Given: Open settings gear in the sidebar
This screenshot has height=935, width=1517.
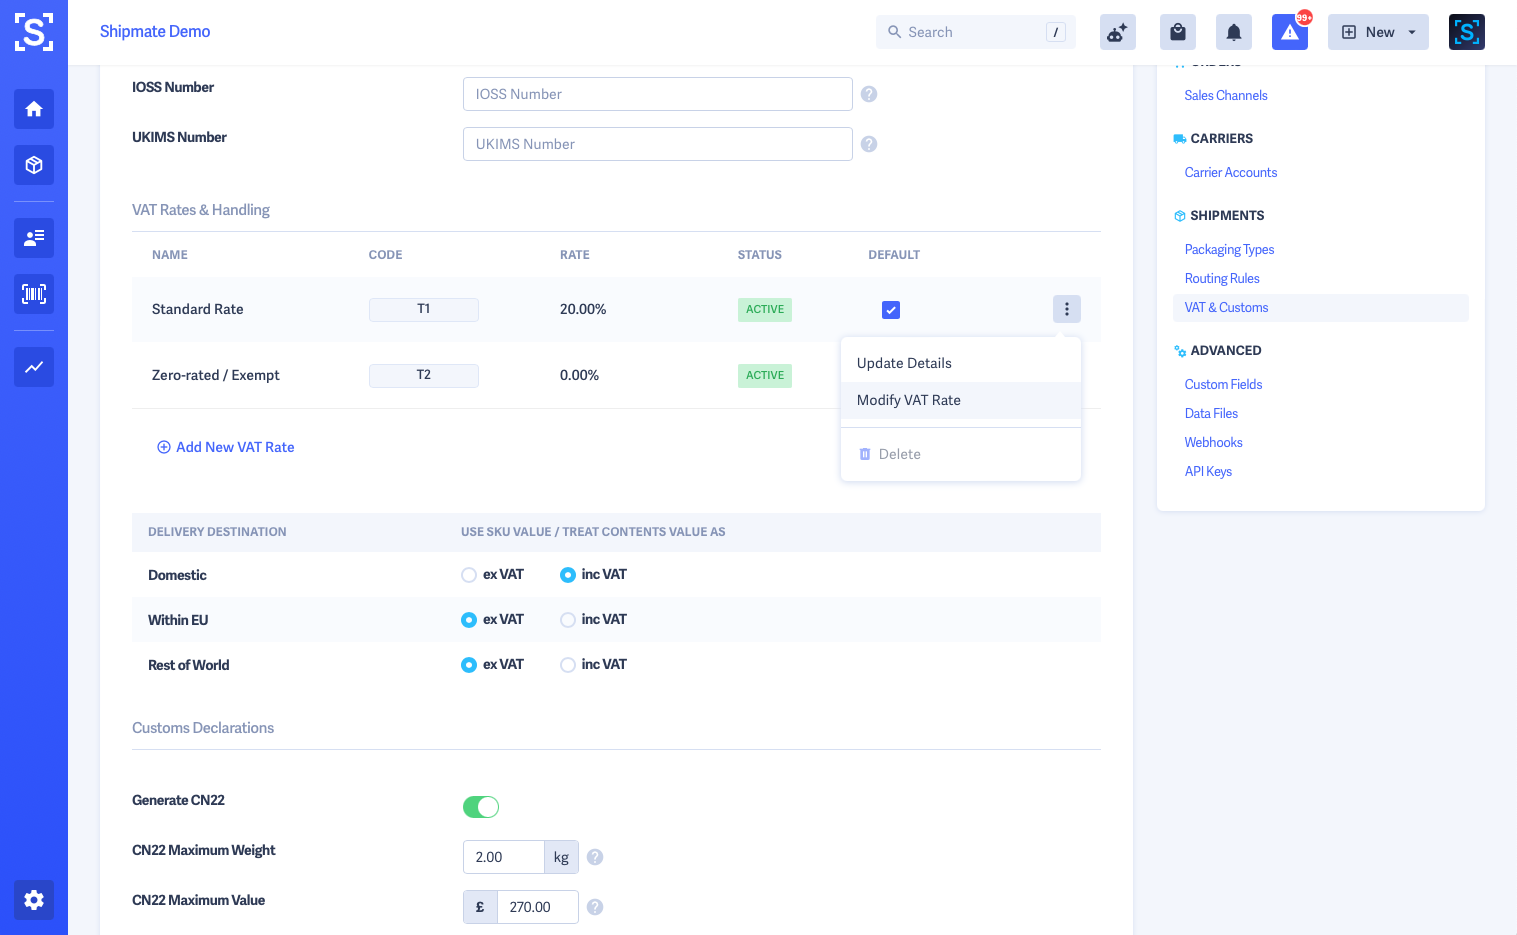Looking at the screenshot, I should point(34,900).
